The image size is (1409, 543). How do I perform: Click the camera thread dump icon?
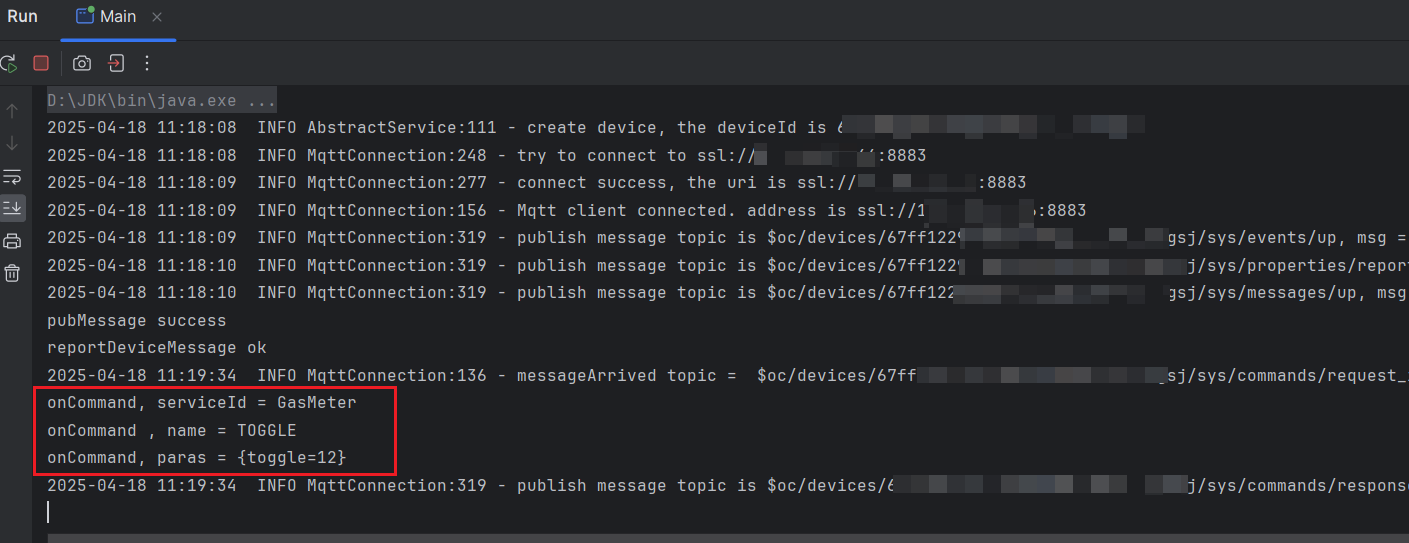(x=82, y=63)
